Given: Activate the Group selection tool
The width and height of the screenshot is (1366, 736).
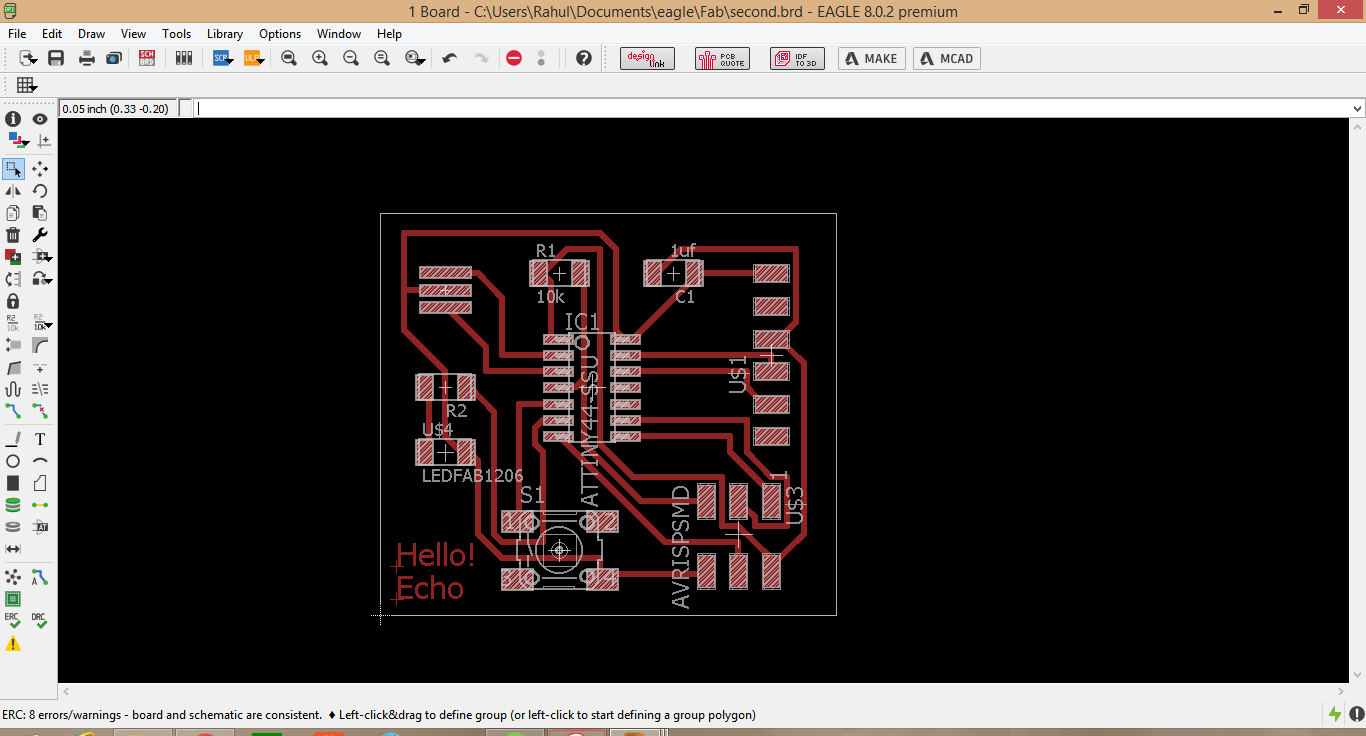Looking at the screenshot, I should coord(13,169).
